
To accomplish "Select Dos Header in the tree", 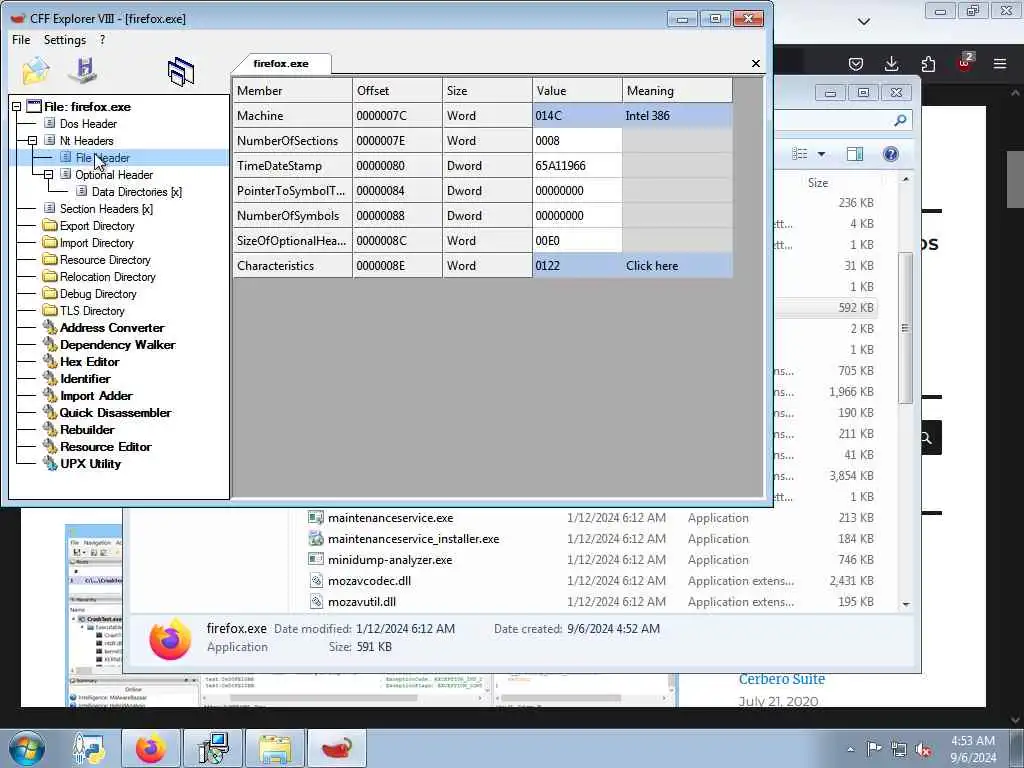I will pos(88,123).
